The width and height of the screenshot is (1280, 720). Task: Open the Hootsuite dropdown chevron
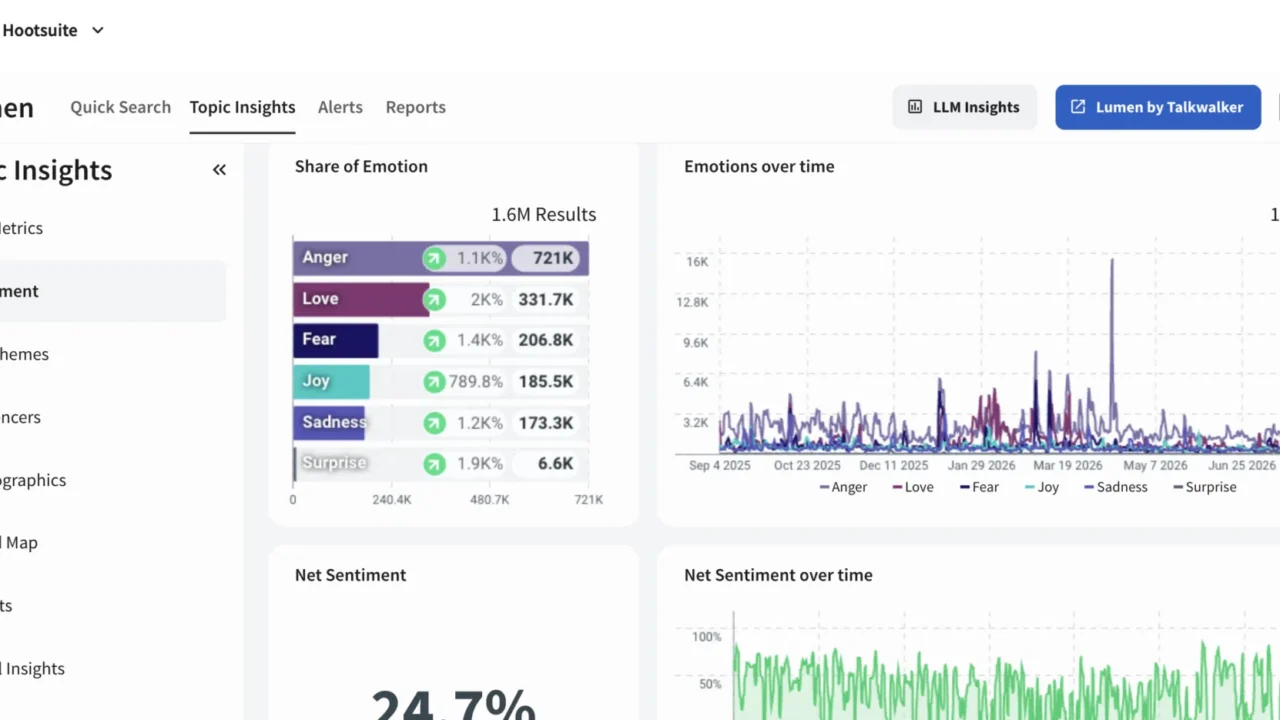[98, 30]
